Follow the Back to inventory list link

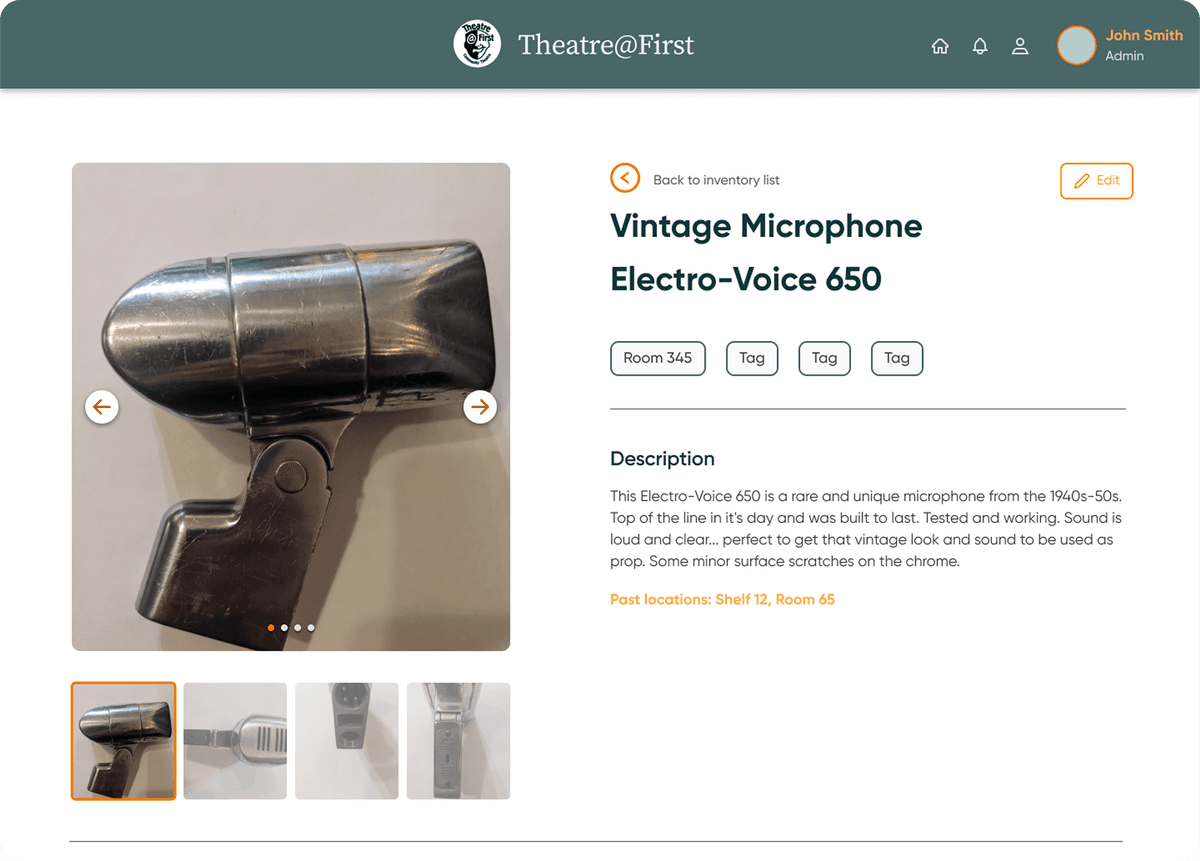(x=716, y=180)
